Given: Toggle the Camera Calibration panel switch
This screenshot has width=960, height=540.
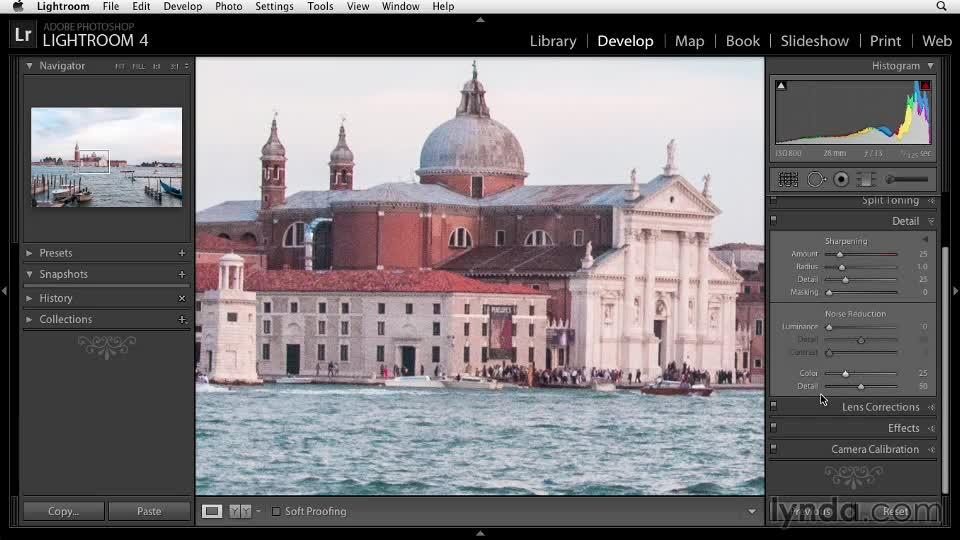Looking at the screenshot, I should coord(773,449).
